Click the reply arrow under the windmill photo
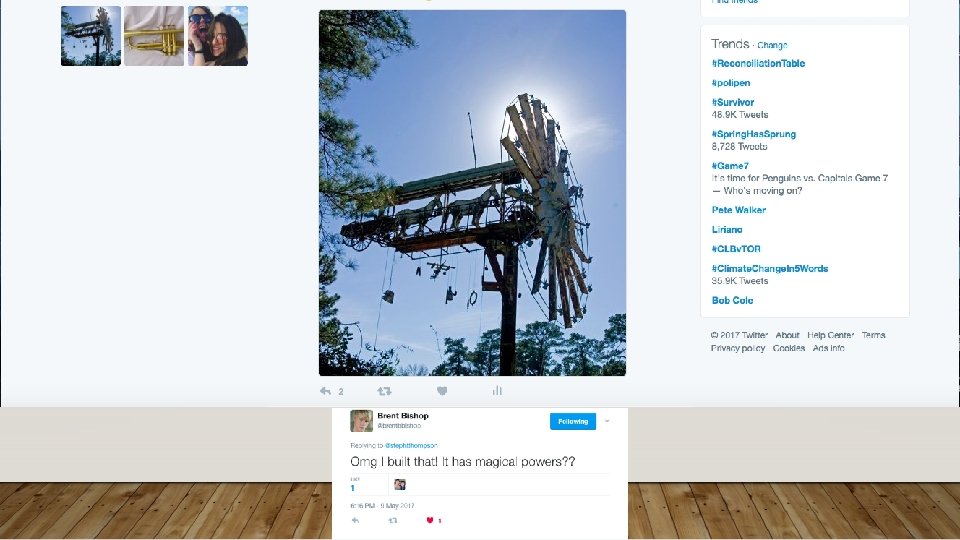This screenshot has height=540, width=960. click(x=325, y=391)
